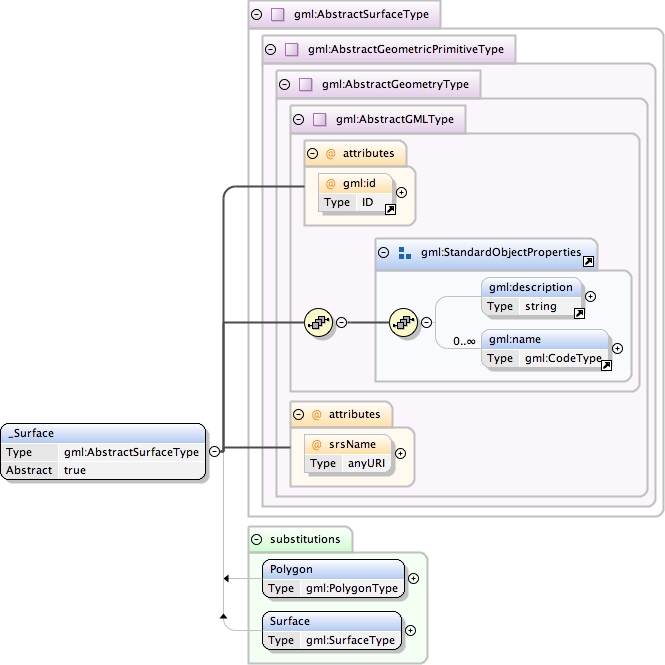Expand the gml:description element
665x665 pixels.
pos(590,296)
